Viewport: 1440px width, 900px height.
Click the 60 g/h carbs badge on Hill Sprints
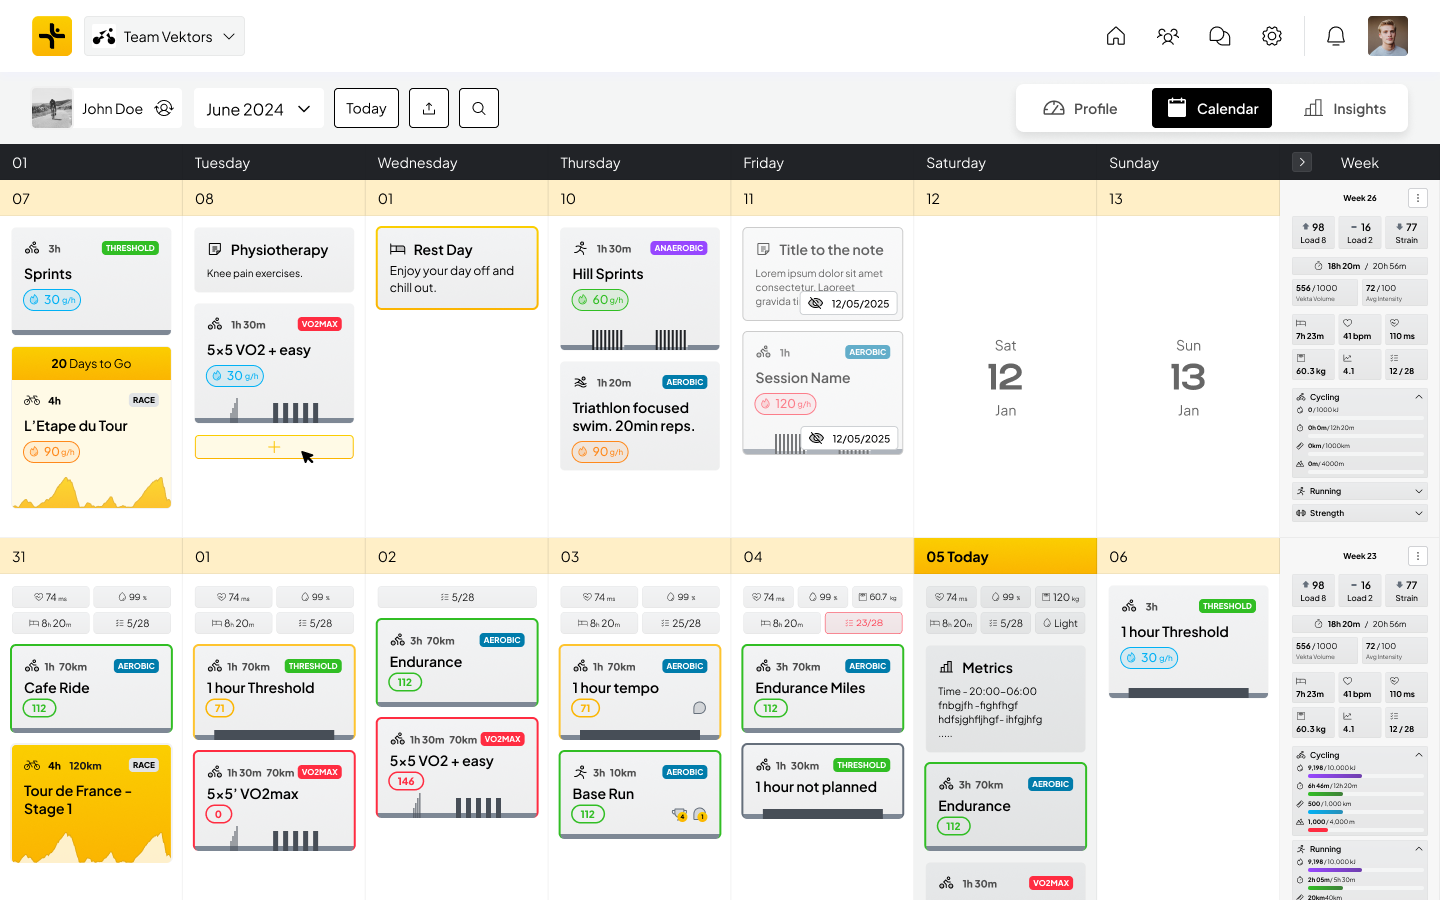click(x=600, y=300)
